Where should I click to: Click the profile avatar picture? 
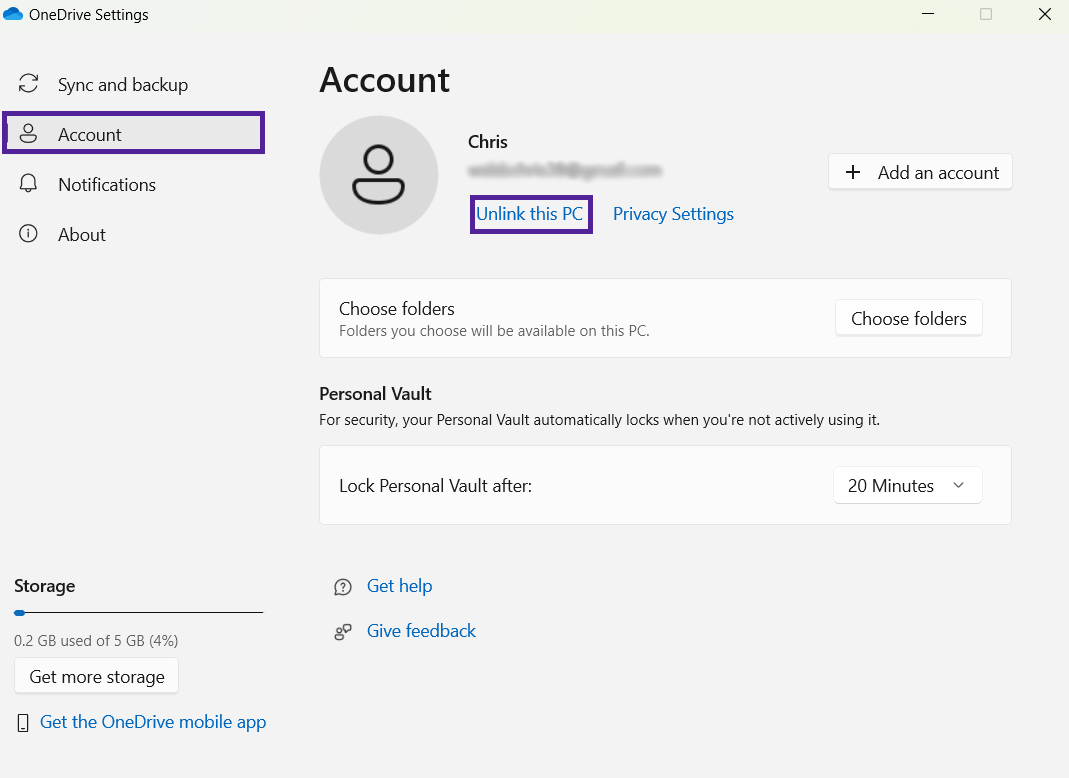click(x=378, y=175)
